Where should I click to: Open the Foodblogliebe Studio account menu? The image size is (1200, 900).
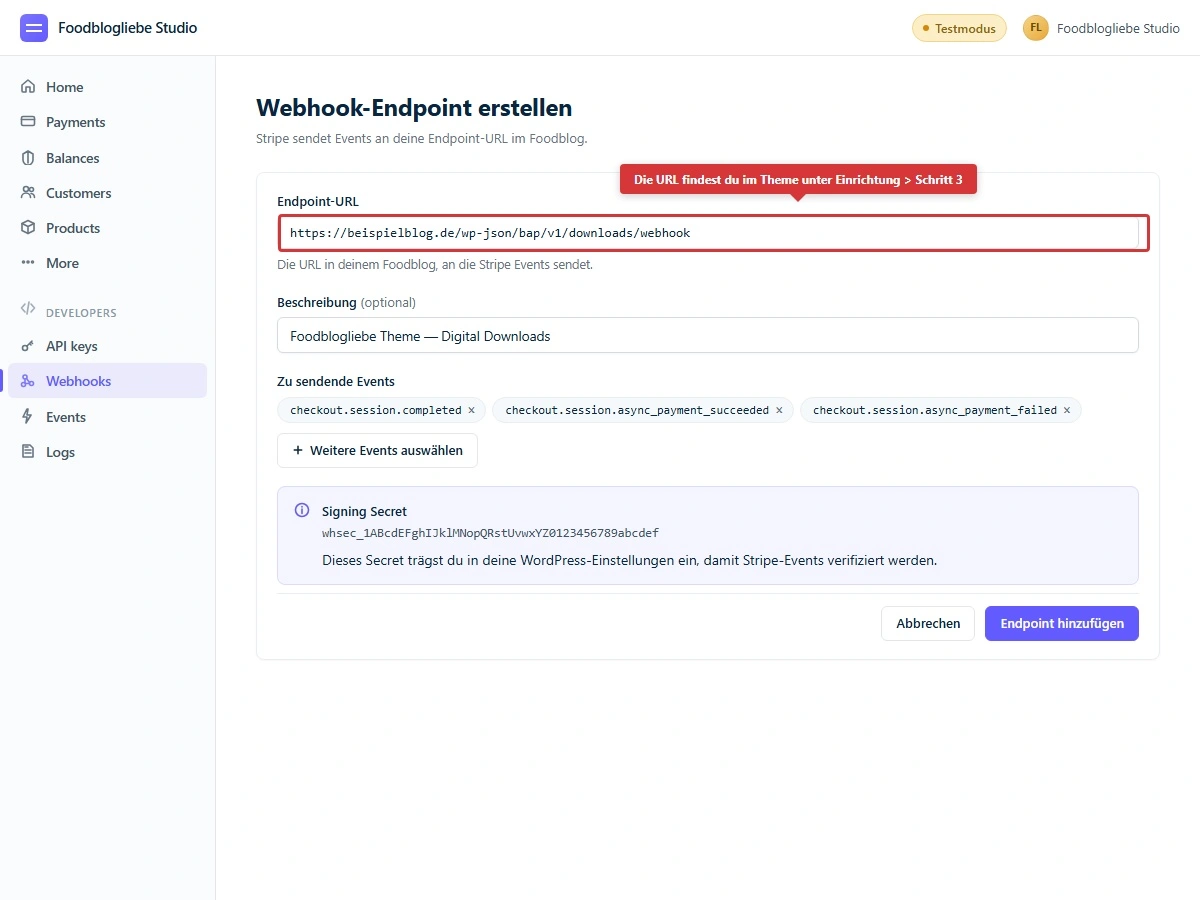1101,28
